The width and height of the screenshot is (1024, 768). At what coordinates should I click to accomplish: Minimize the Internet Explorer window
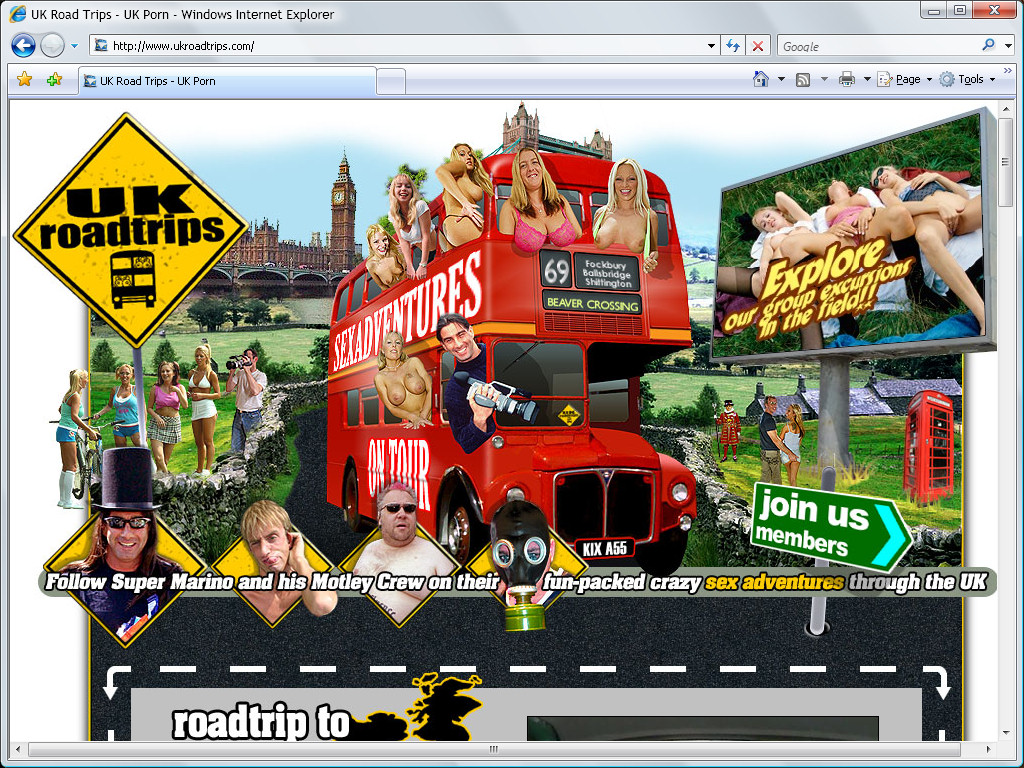pos(934,10)
